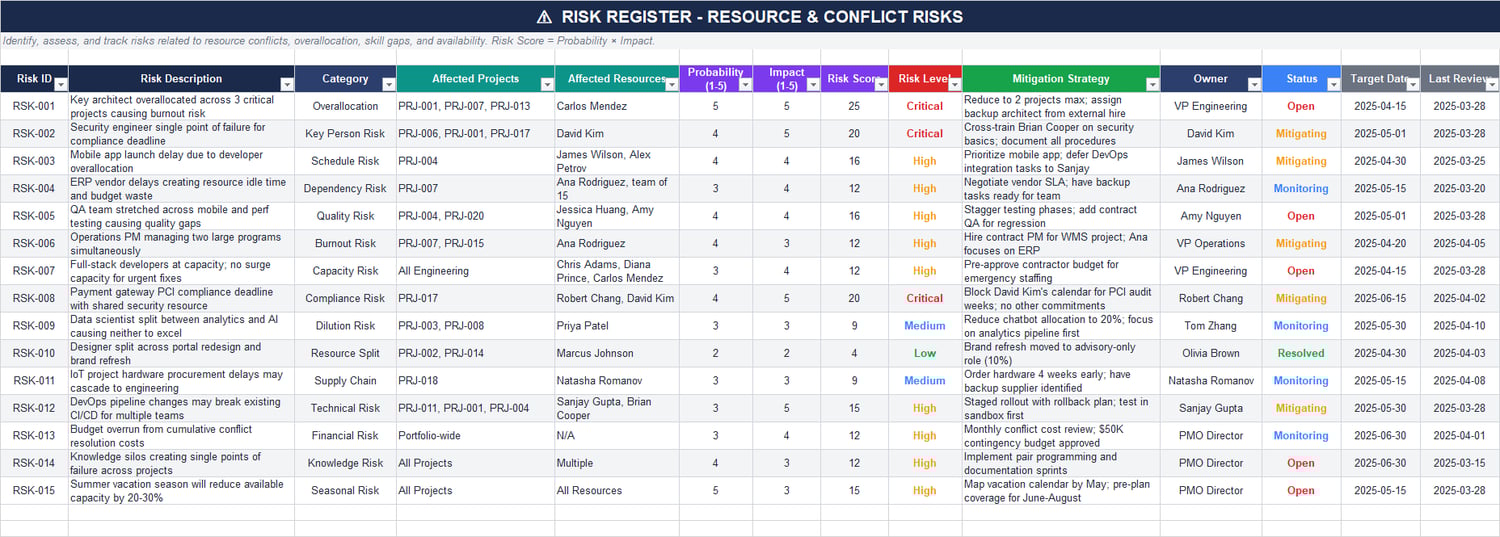Select the High risk level for RSK-015
The width and height of the screenshot is (1500, 537).
coord(924,491)
